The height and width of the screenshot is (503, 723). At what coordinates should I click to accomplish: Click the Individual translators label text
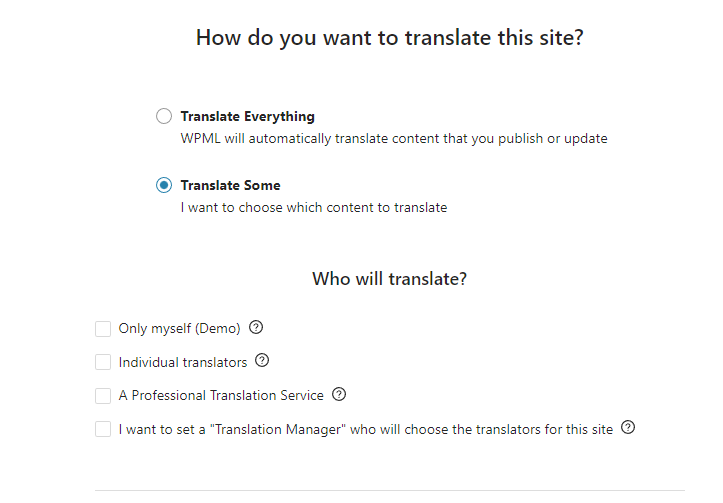coord(183,362)
